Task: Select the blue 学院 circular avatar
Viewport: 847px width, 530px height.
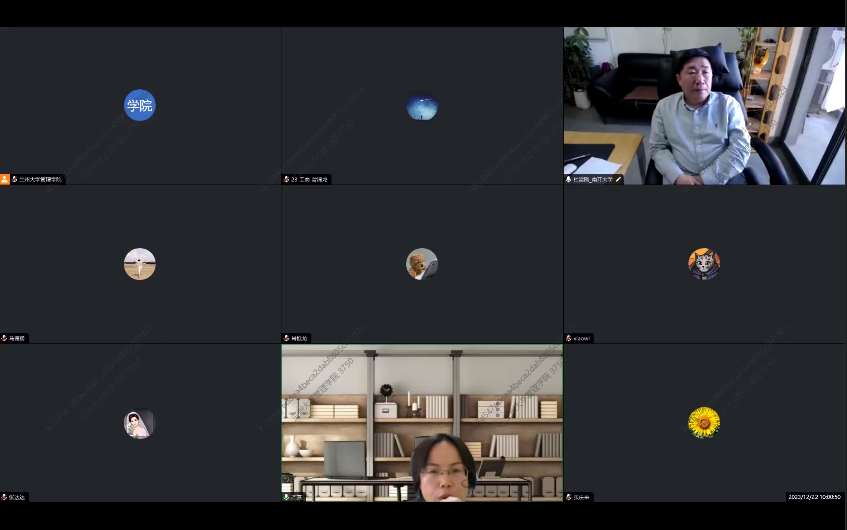Action: point(140,105)
